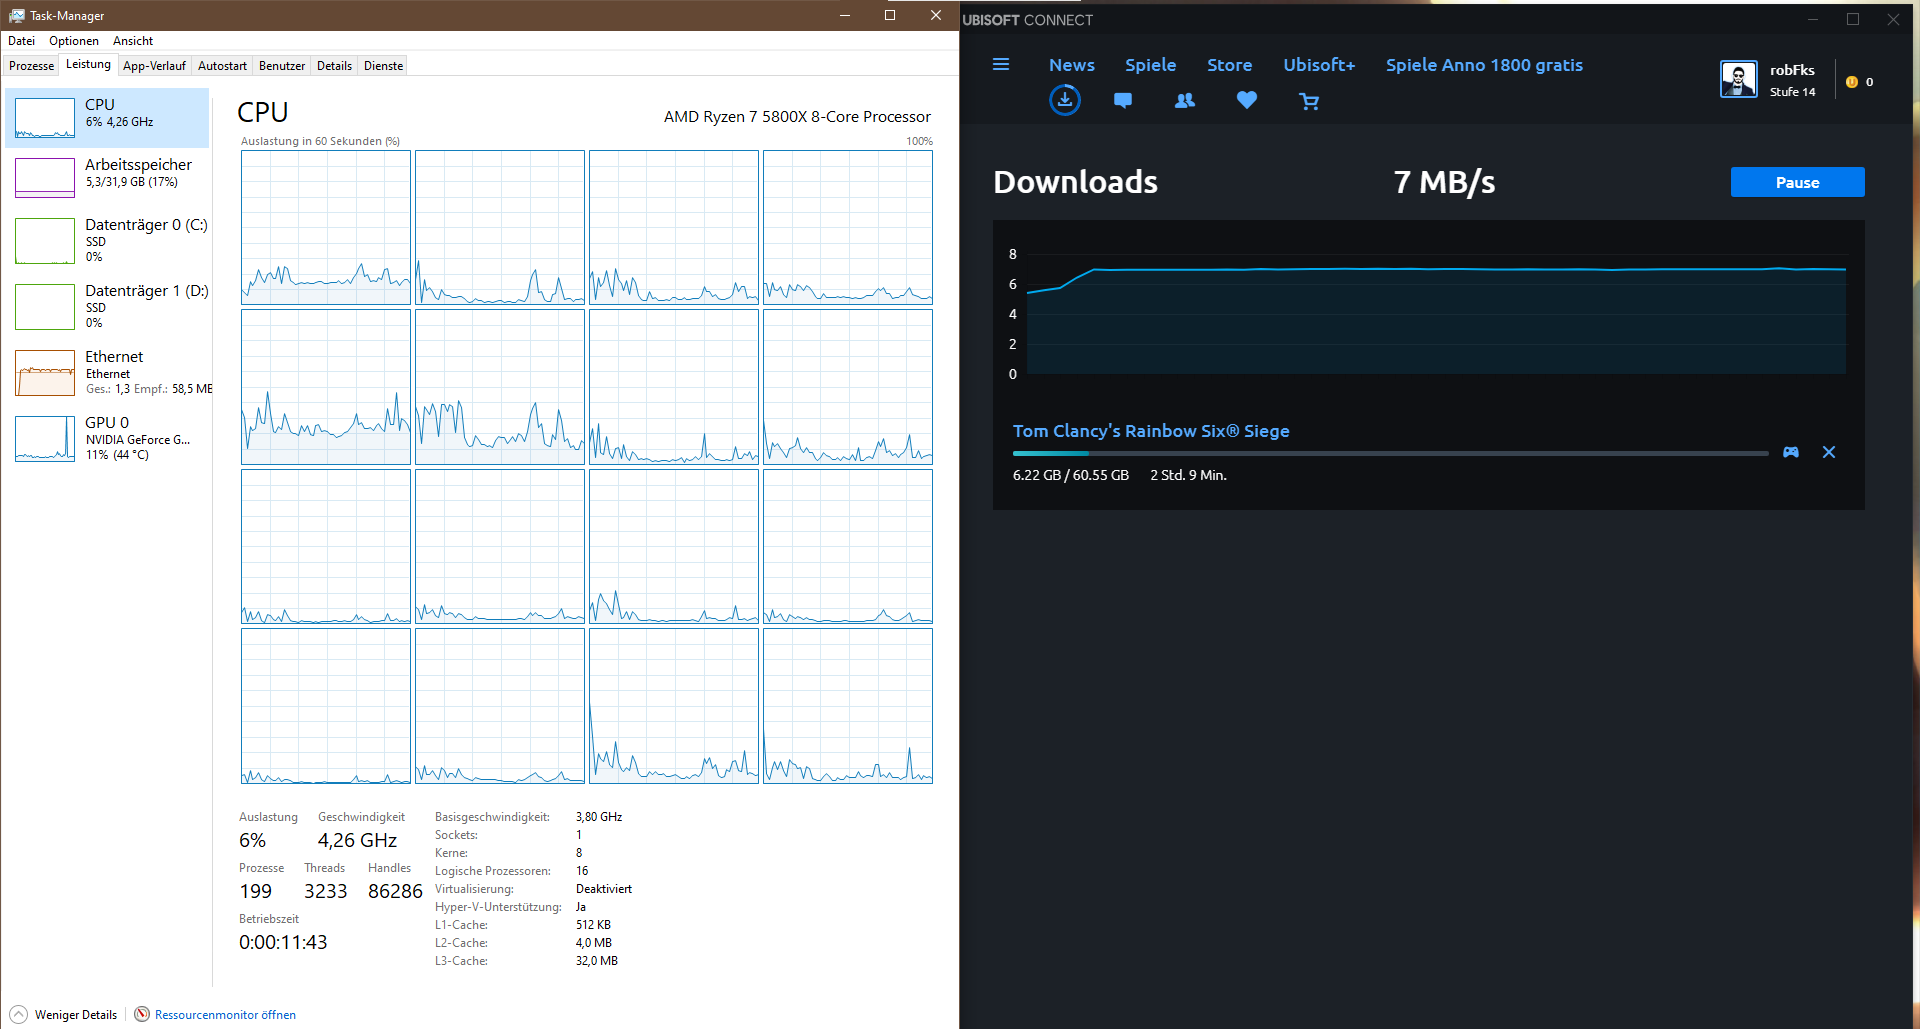Switch to the Benutzer tab

coord(282,66)
